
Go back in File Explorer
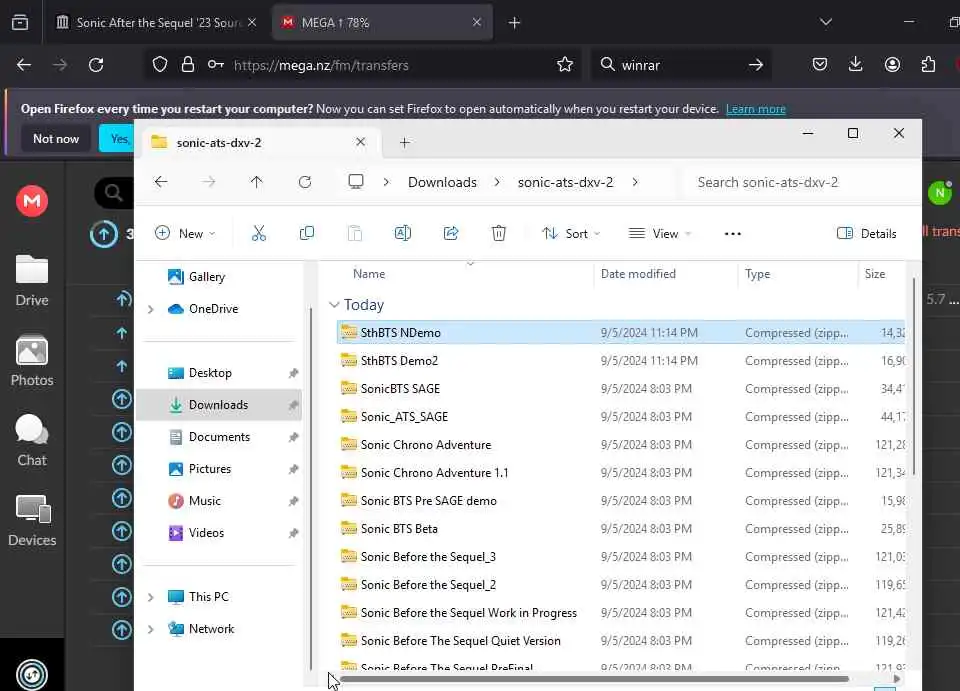pos(160,182)
